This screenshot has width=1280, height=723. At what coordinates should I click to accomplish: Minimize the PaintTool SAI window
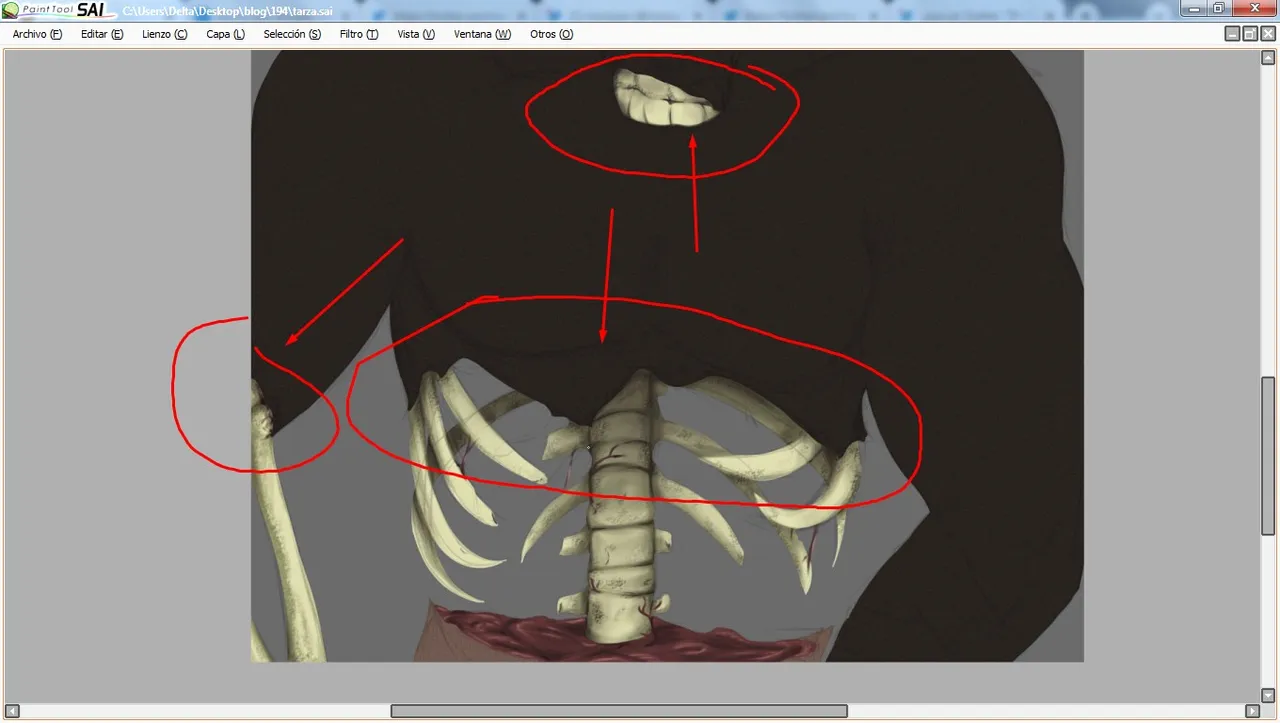(1192, 8)
